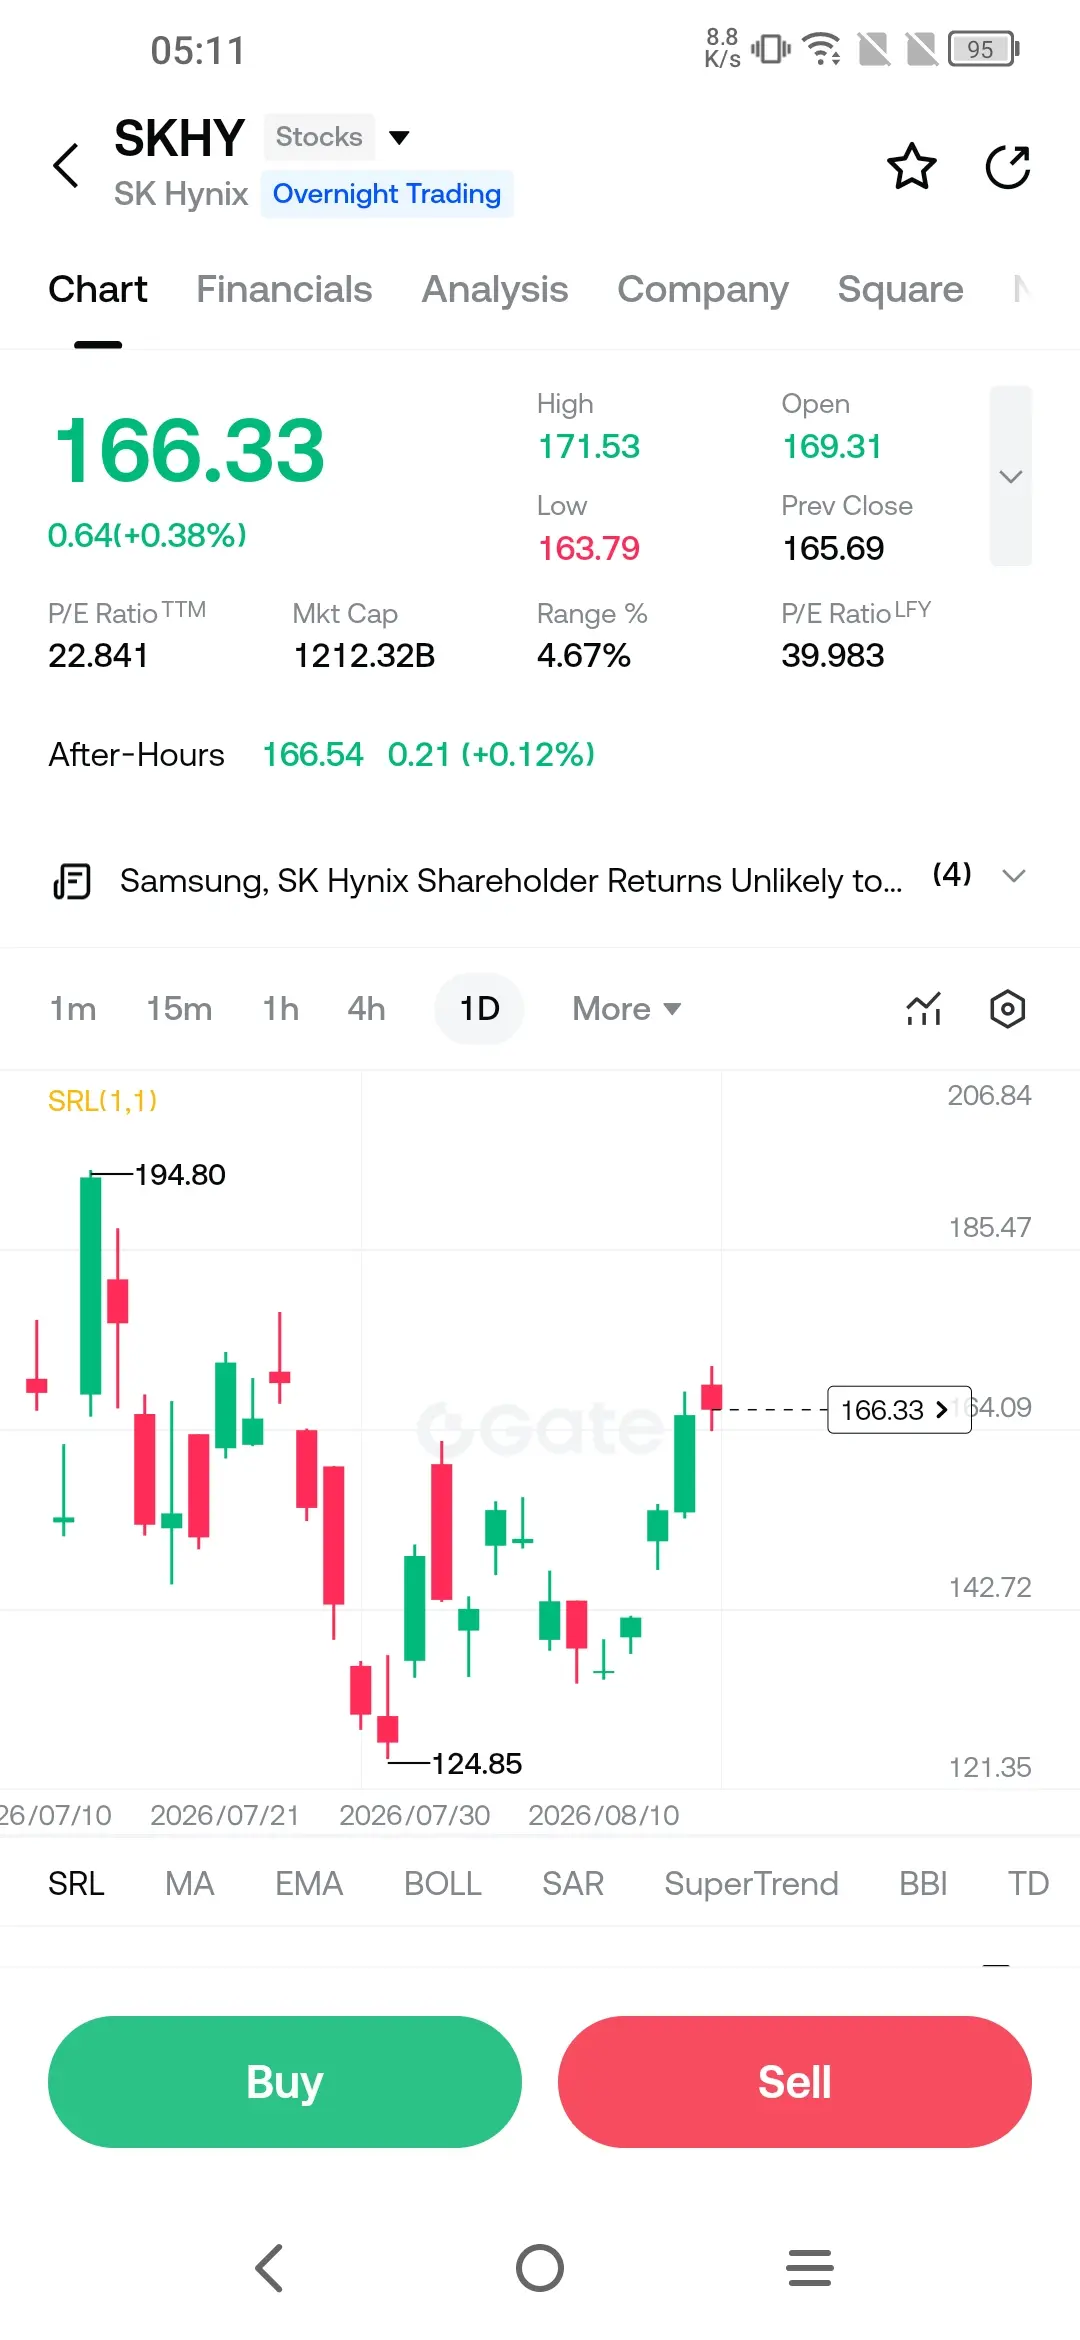The image size is (1080, 2340).
Task: Tap the Wi-Fi status icon
Action: [822, 48]
